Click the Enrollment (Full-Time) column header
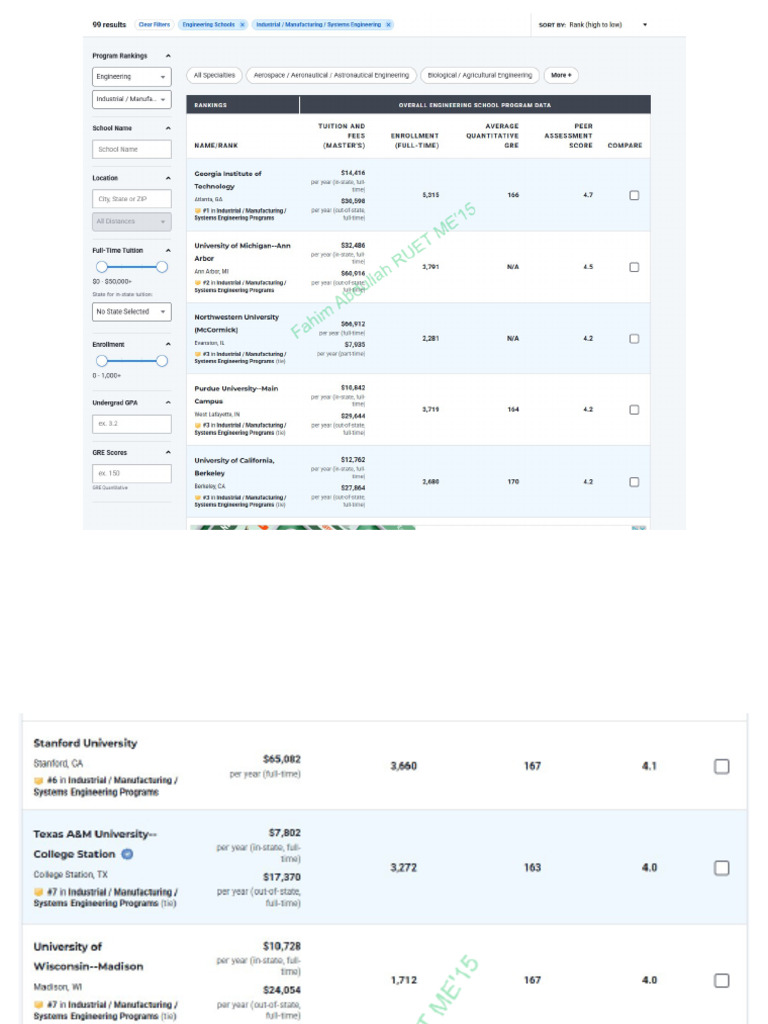Screen dimensions: 768x1024 tap(415, 140)
